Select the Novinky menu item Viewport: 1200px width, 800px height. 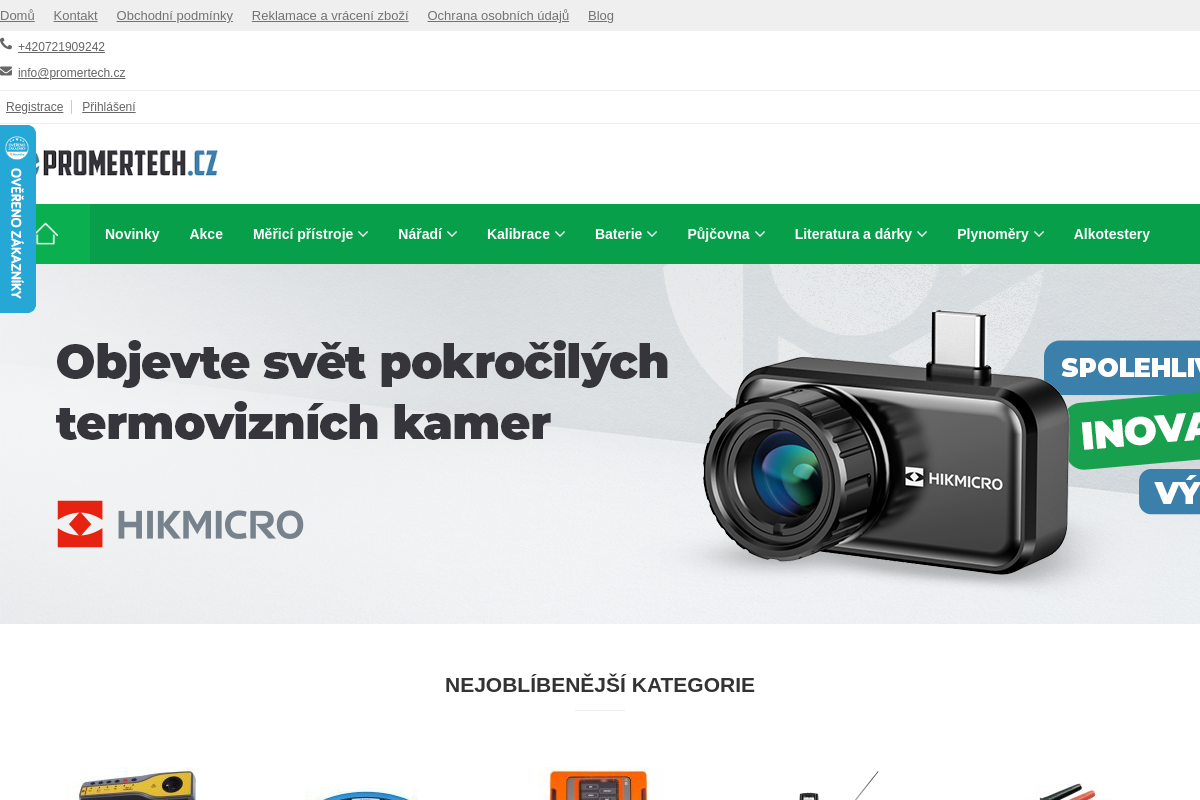tap(131, 233)
